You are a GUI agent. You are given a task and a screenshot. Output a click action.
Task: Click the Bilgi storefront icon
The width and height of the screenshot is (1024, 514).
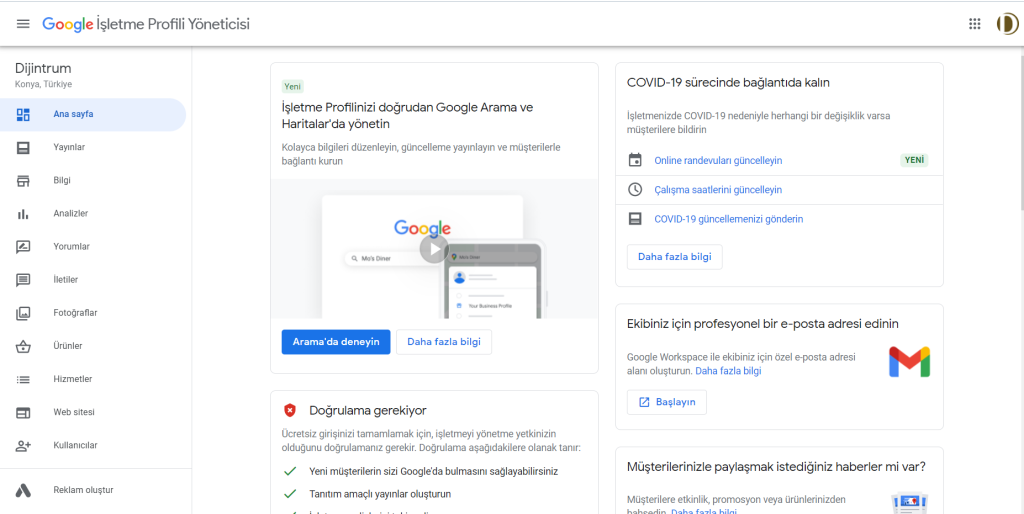23,181
